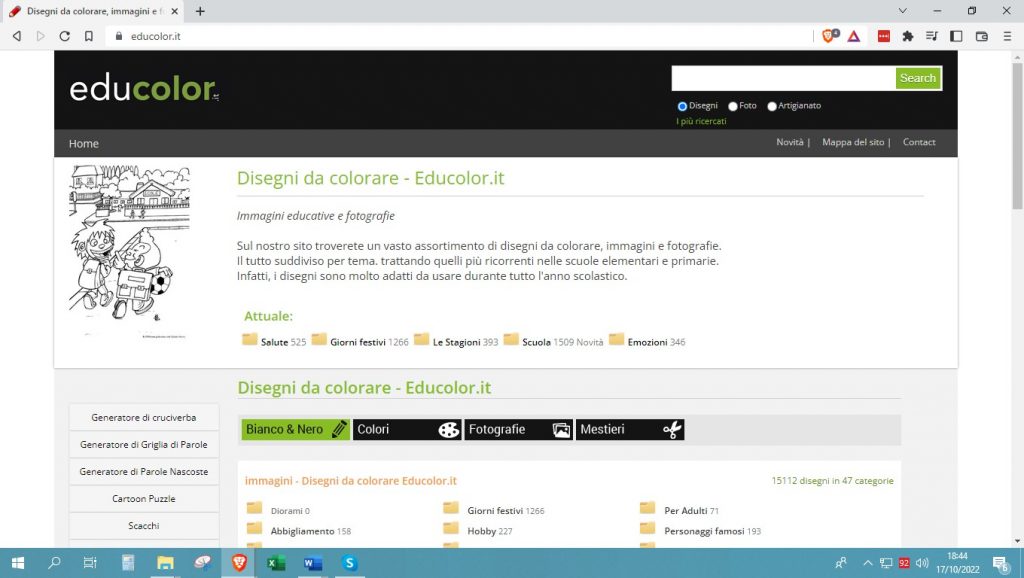The width and height of the screenshot is (1024, 578).
Task: Open the browser settings hamburger menu
Action: click(x=1008, y=35)
